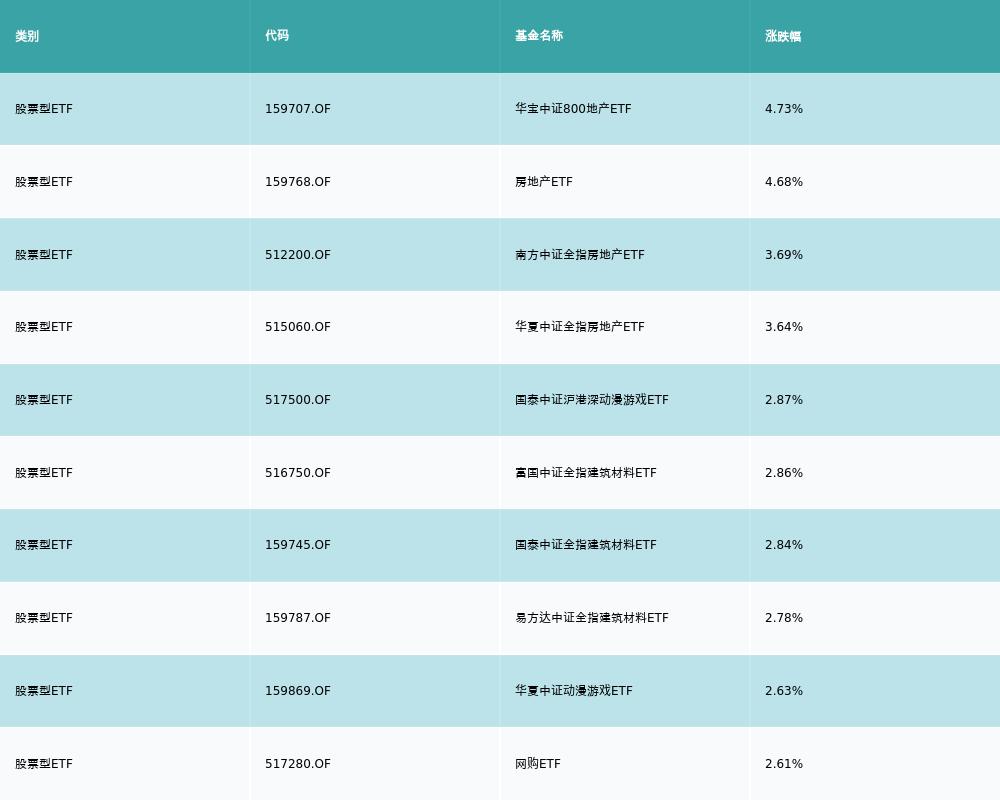Select 华夏中证全指房地产ETF row name

[580, 327]
